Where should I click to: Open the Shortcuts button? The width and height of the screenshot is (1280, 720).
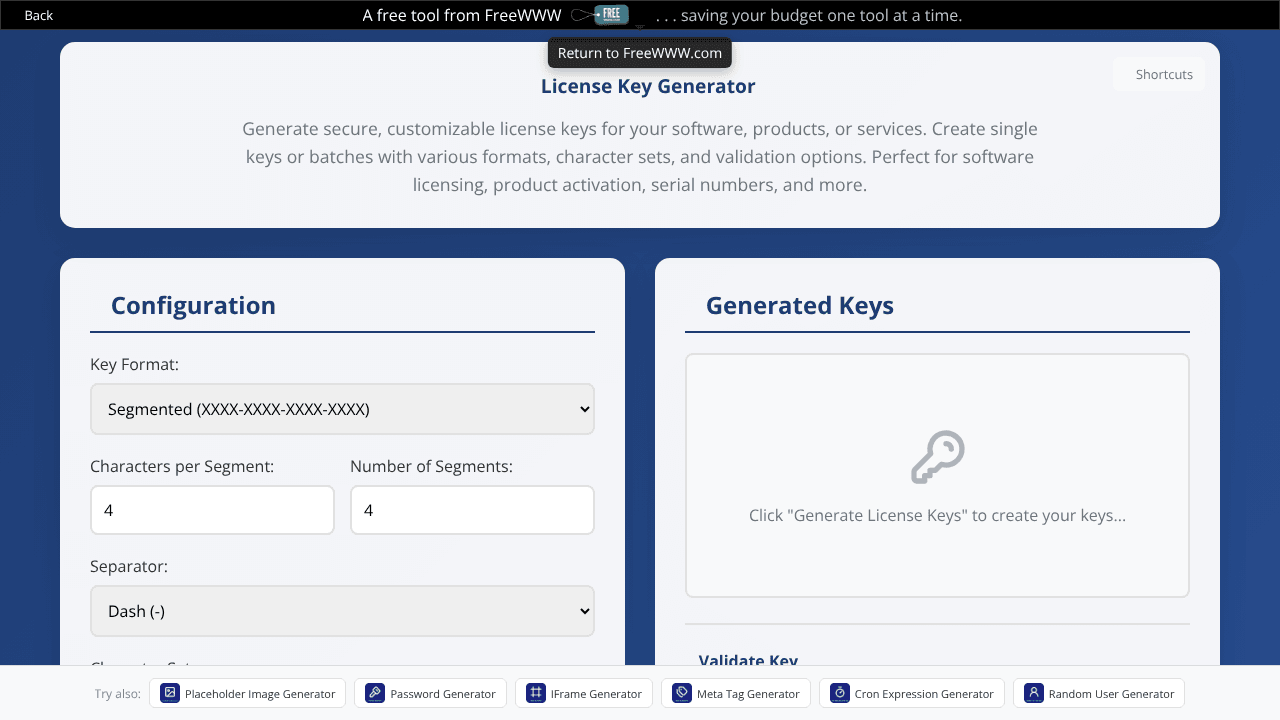(x=1159, y=74)
